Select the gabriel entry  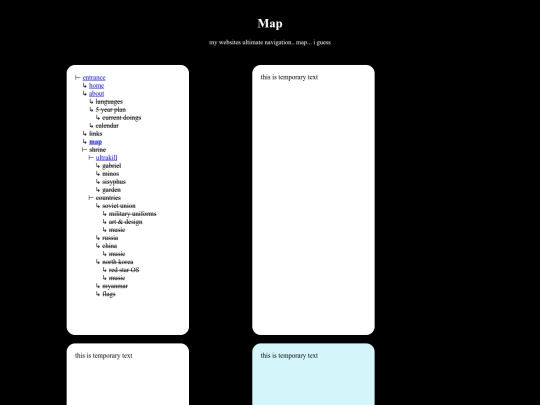tap(112, 166)
